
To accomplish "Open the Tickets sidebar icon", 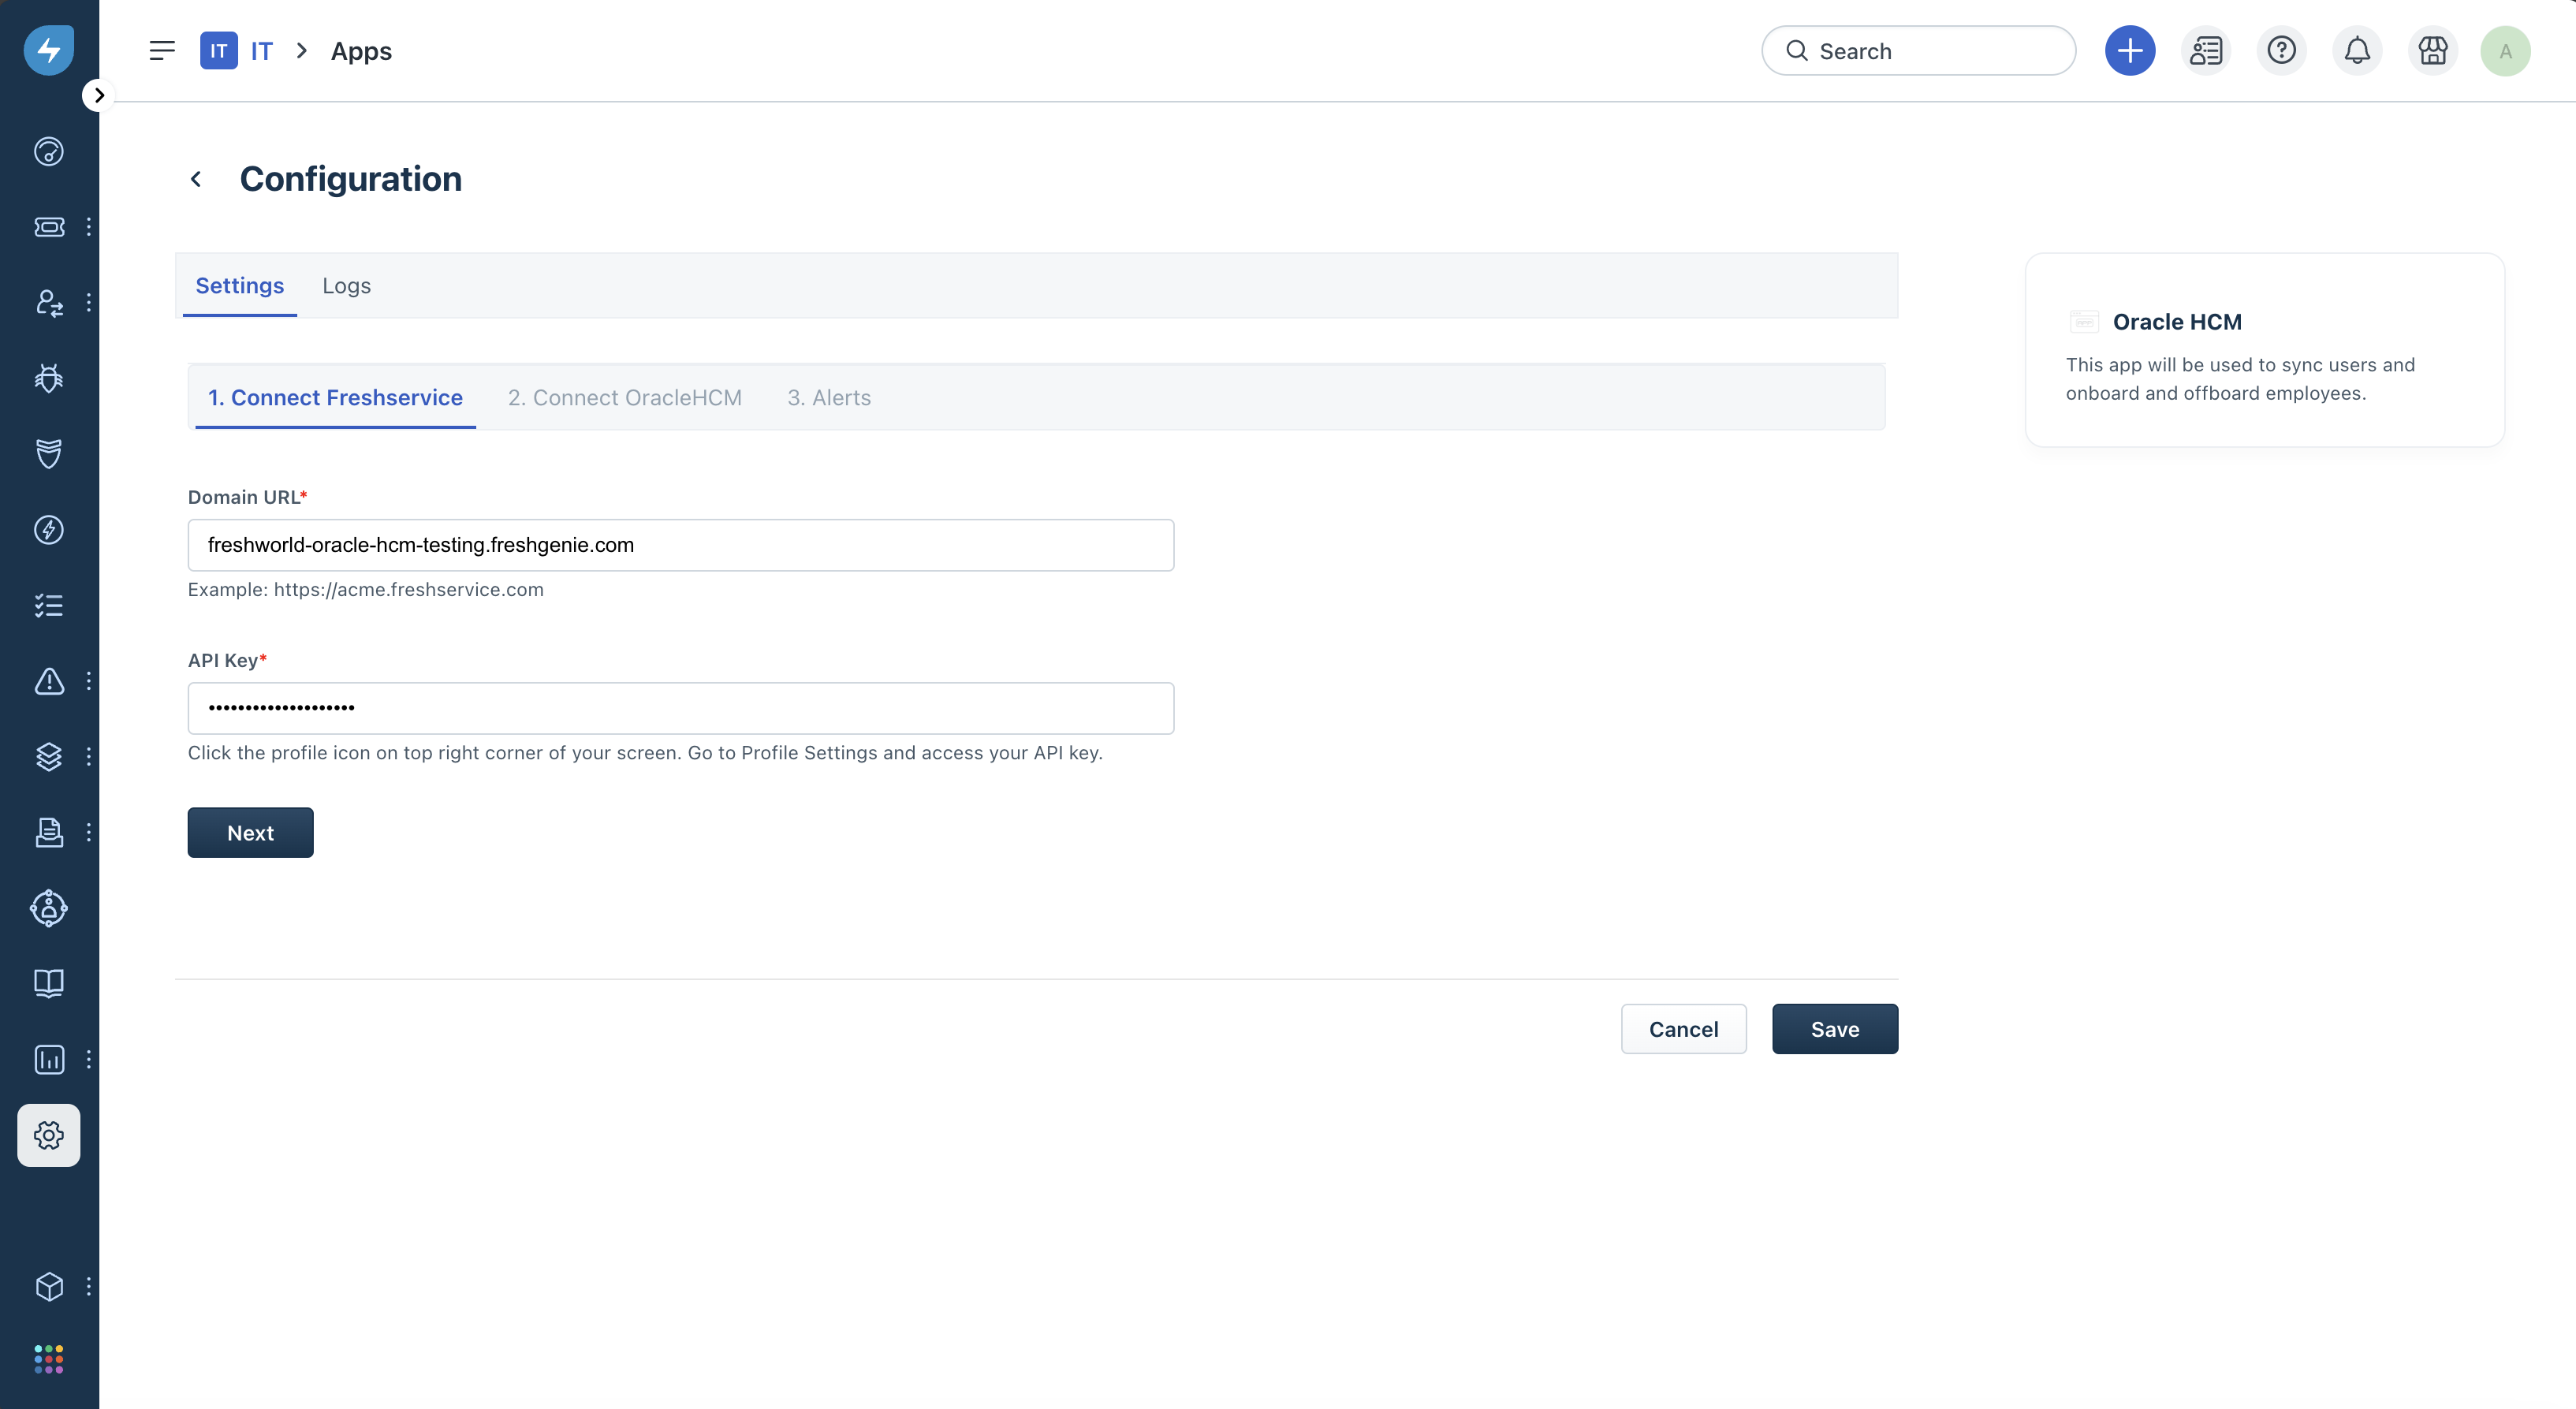I will 49,227.
